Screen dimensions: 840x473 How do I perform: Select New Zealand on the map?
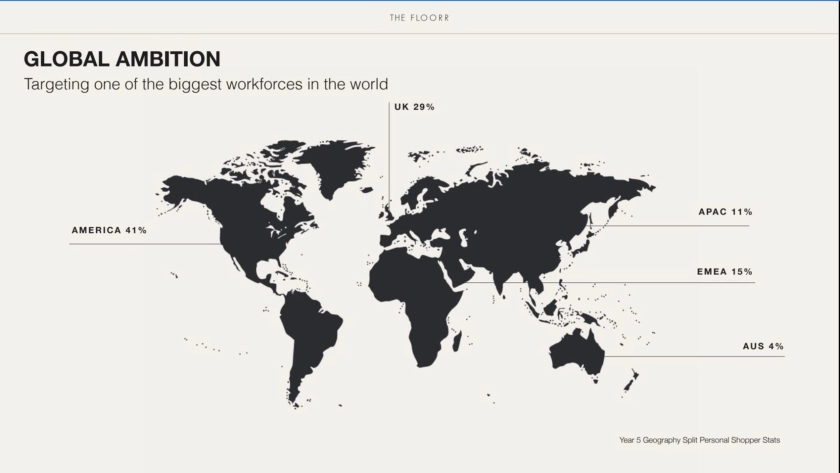coord(632,380)
